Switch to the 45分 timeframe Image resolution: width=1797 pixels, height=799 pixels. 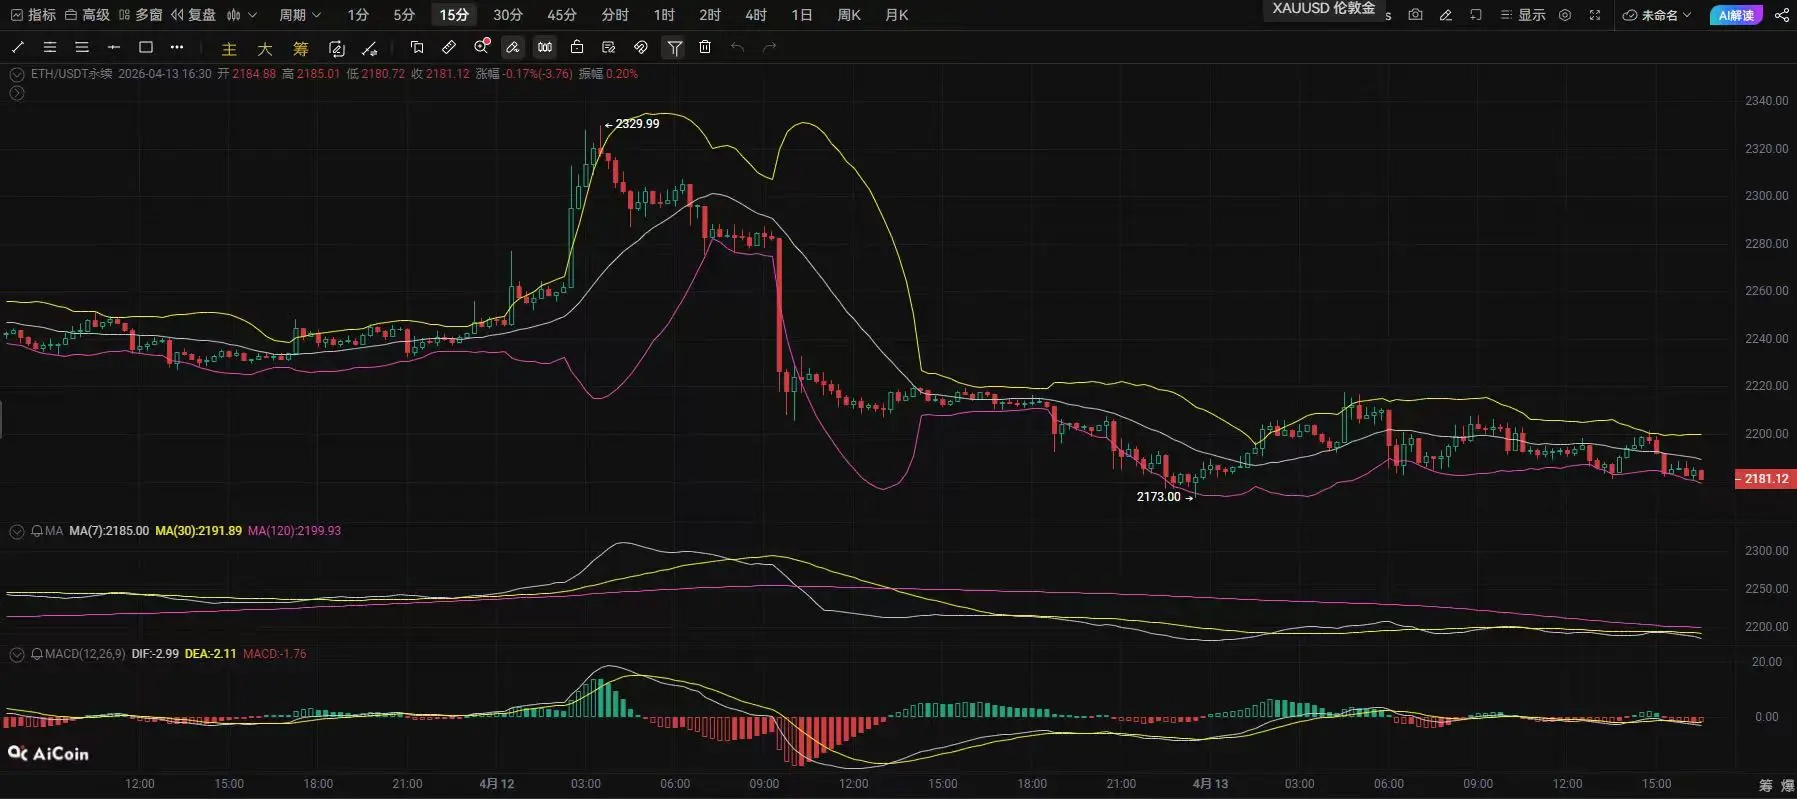tap(562, 15)
